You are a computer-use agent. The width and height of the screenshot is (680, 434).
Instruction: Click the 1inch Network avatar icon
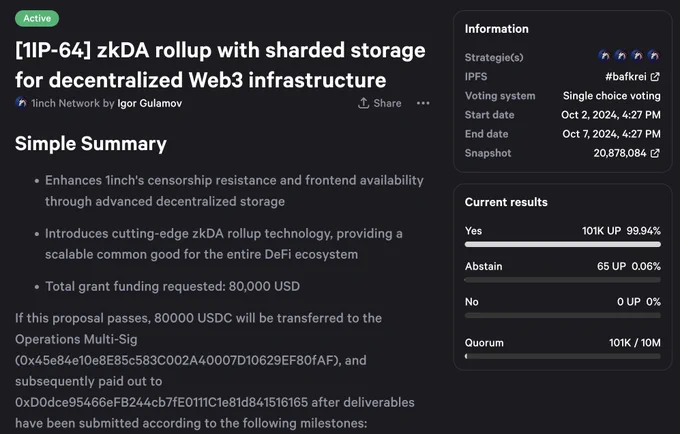(x=21, y=103)
